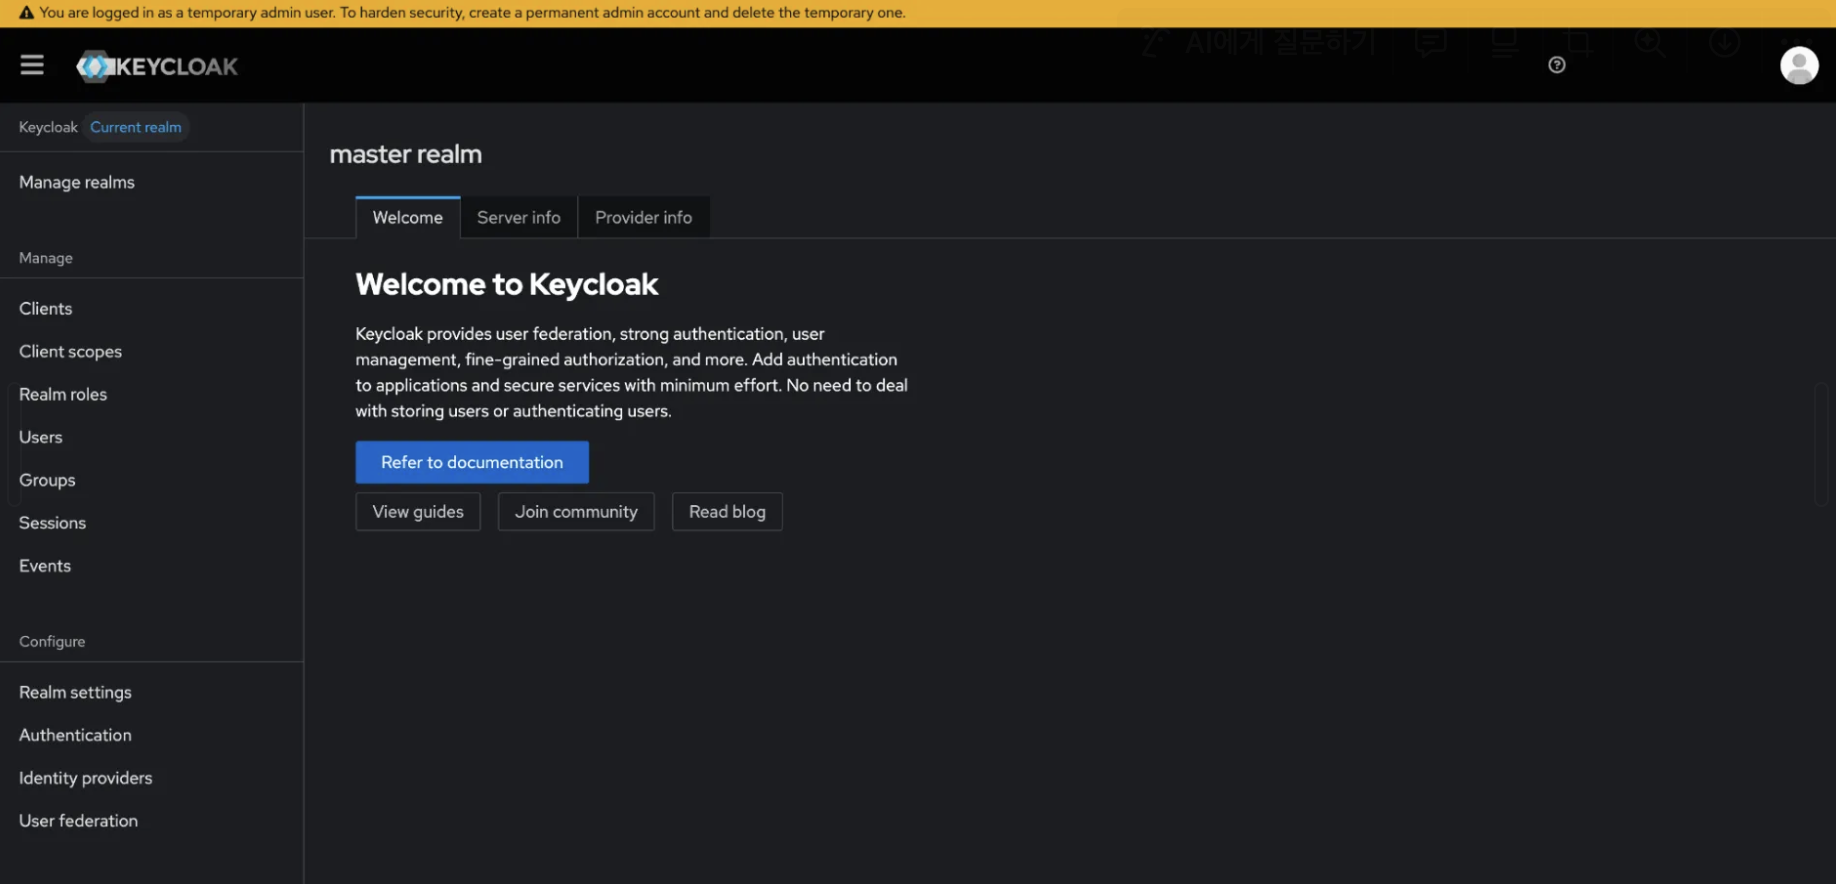Viewport: 1836px width, 884px height.
Task: Open the help question mark icon
Action: [x=1556, y=65]
